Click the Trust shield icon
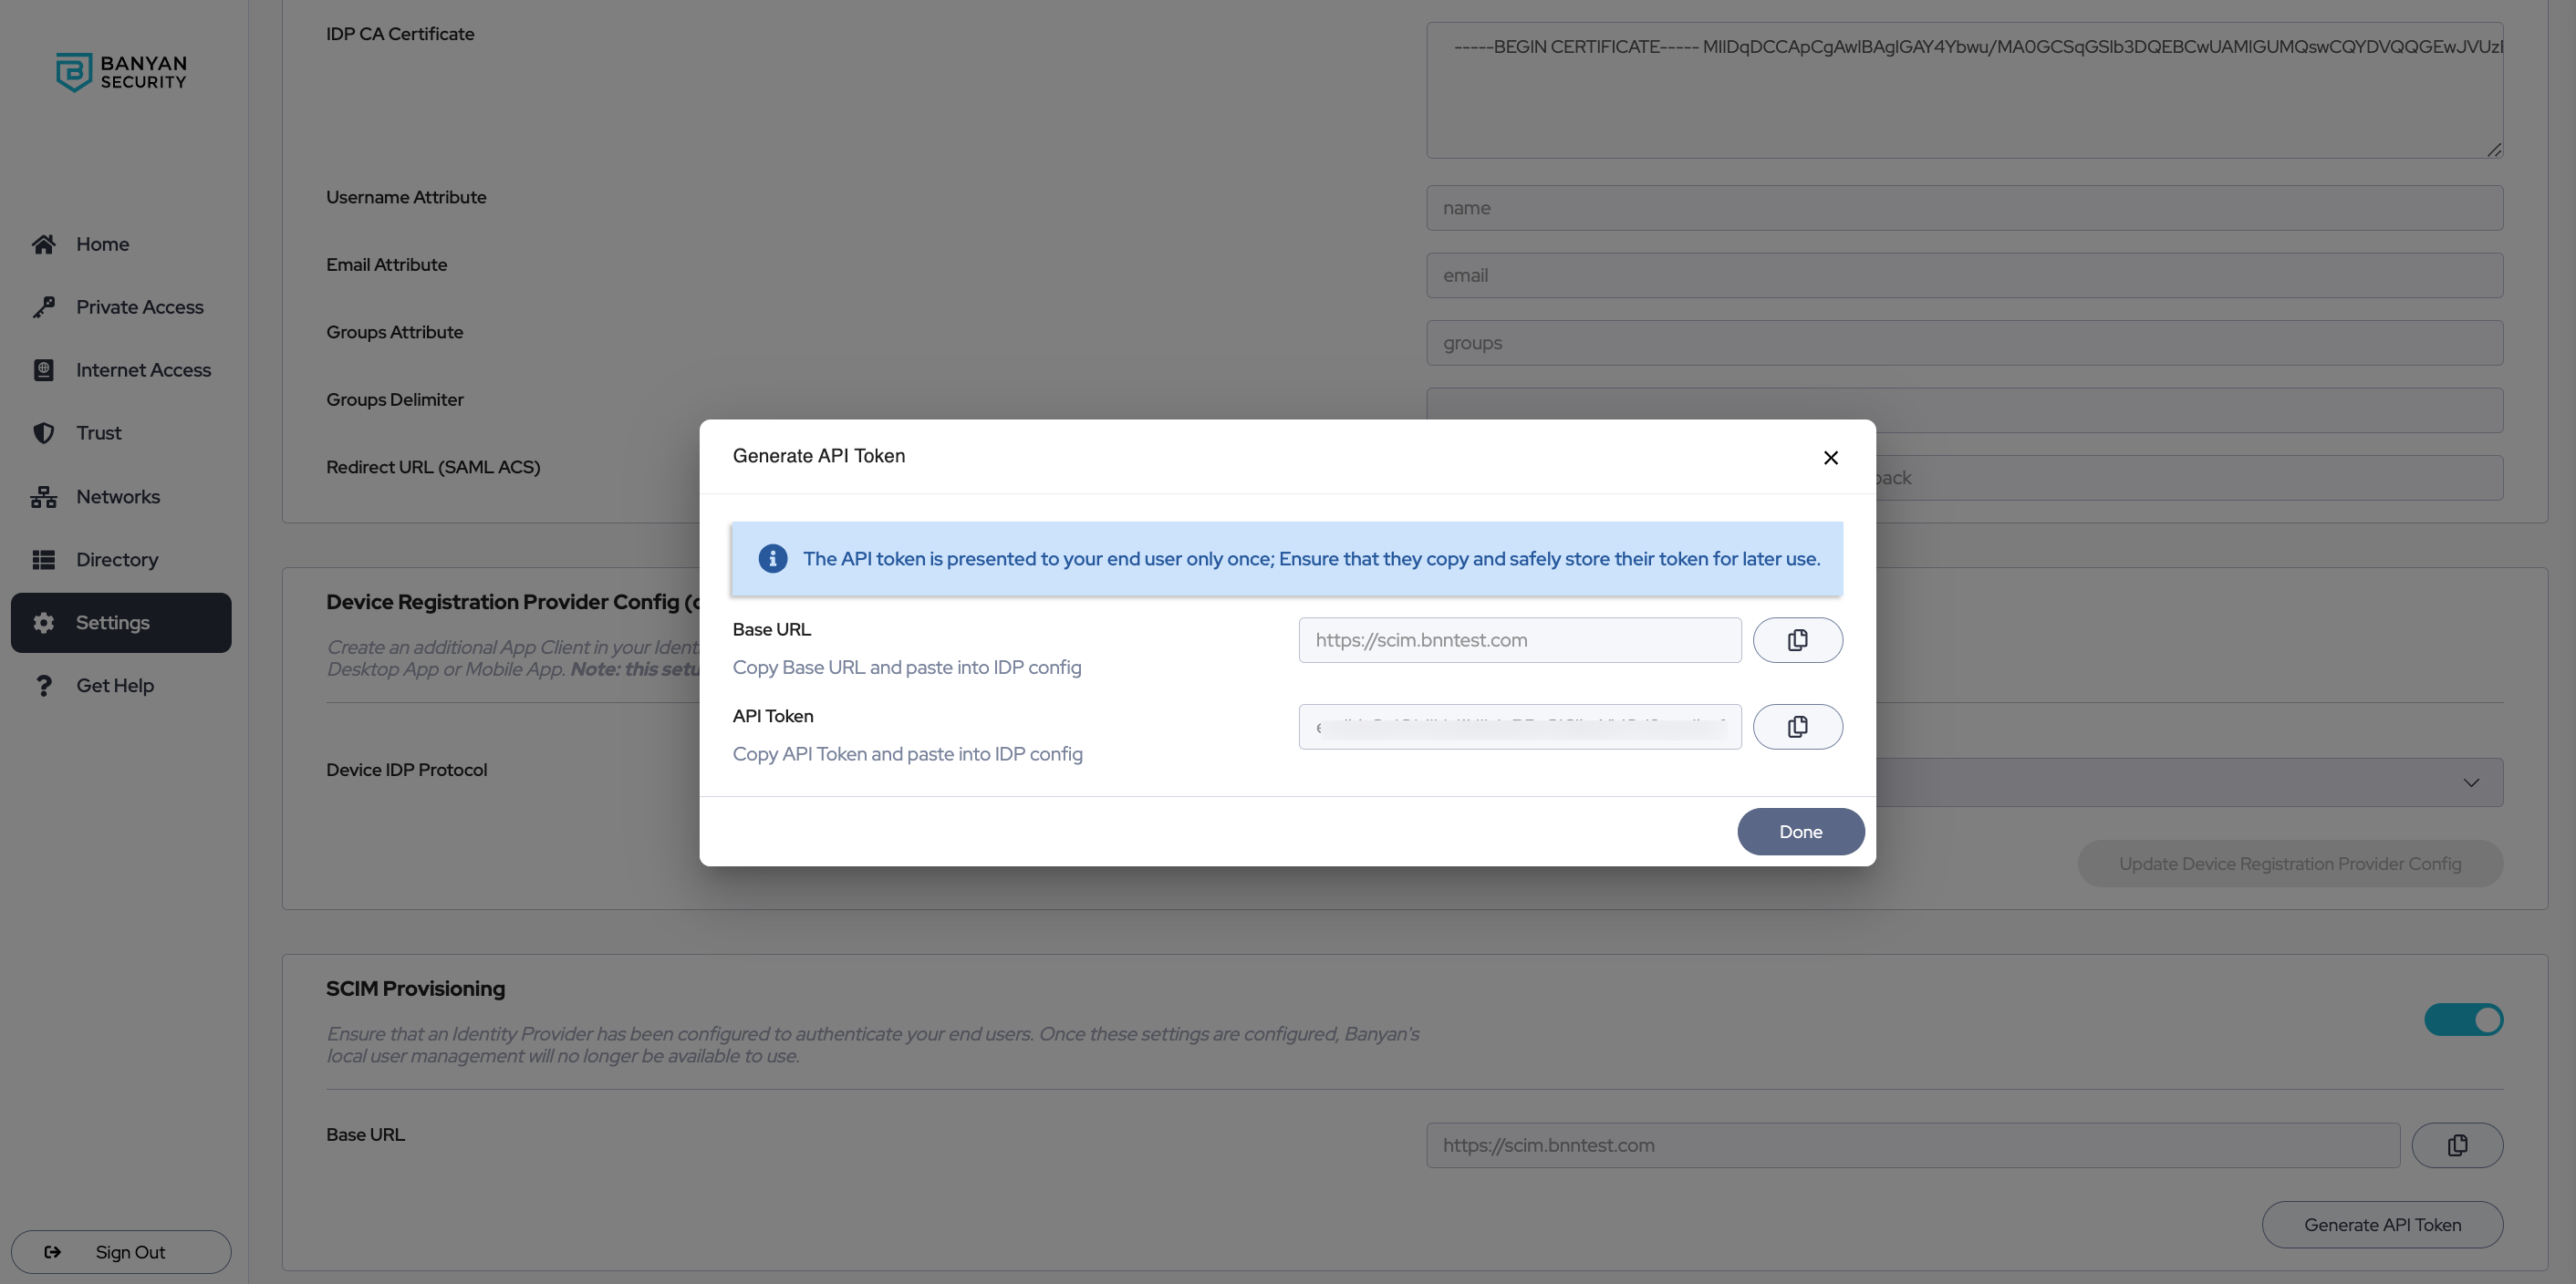The height and width of the screenshot is (1284, 2576). tap(43, 433)
